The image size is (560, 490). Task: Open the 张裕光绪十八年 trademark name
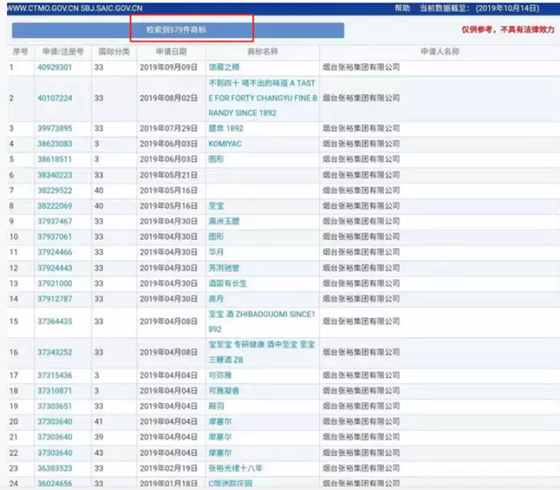(236, 468)
